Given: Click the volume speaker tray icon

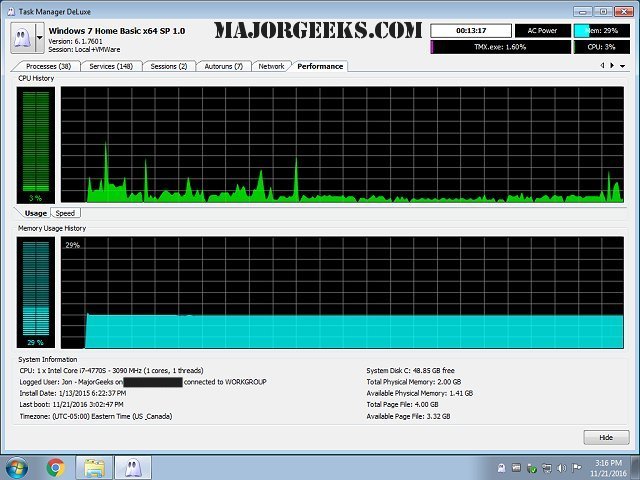Looking at the screenshot, I should click(562, 468).
